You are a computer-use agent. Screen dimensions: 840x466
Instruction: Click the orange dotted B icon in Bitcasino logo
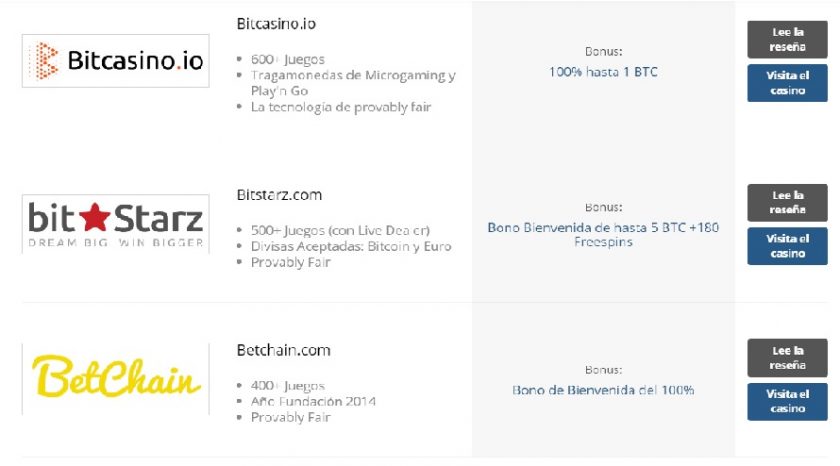point(46,61)
